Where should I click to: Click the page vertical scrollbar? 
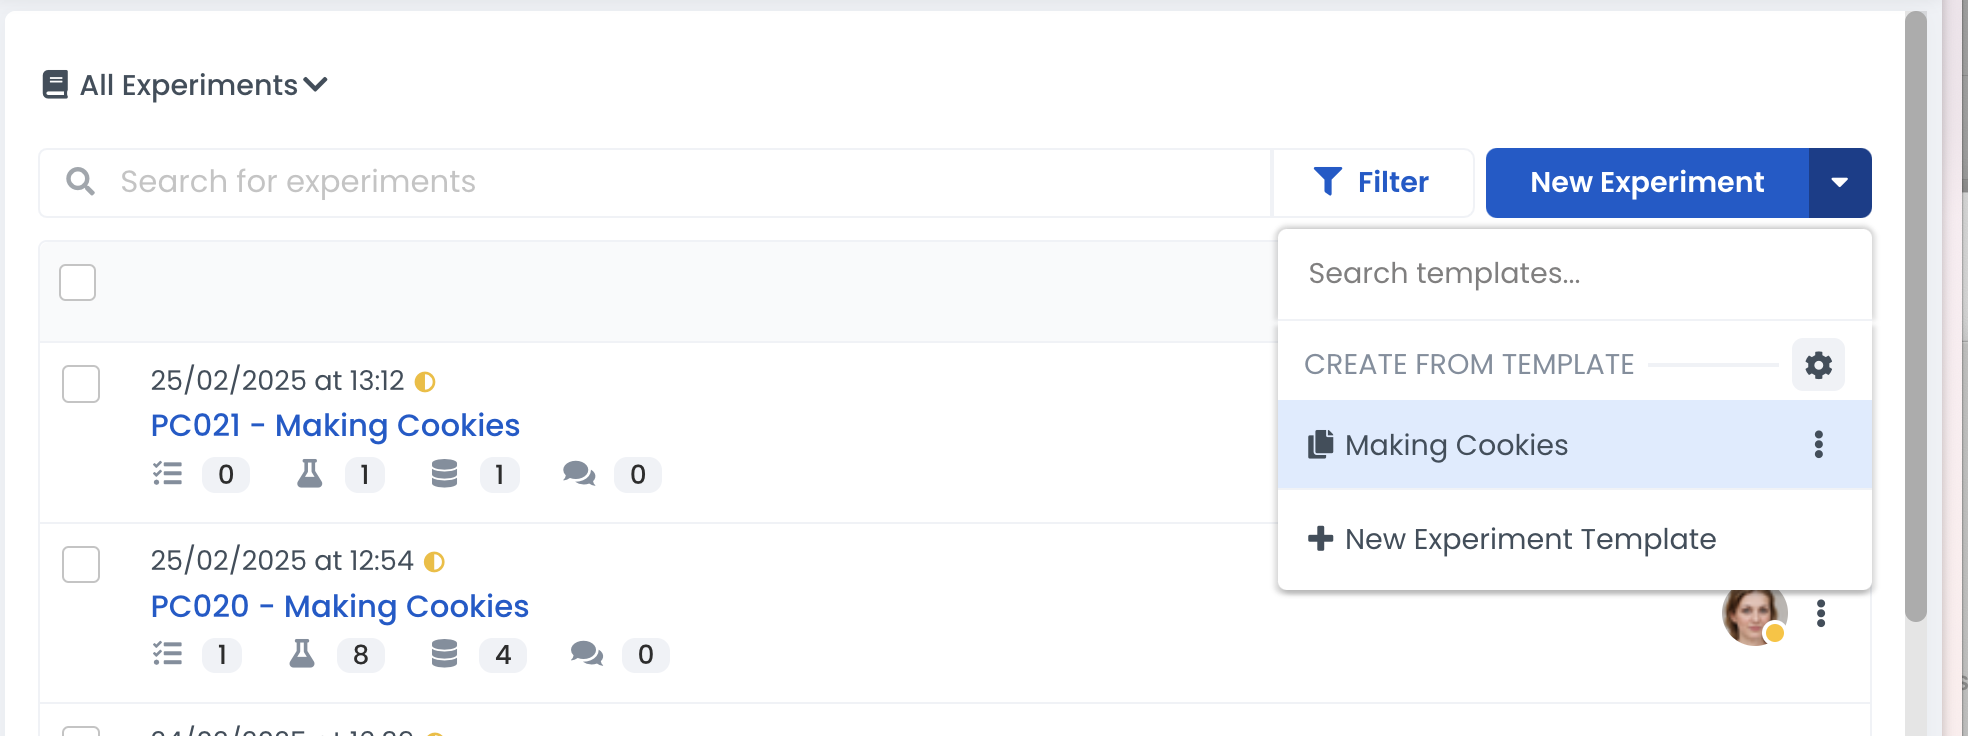point(1916,316)
